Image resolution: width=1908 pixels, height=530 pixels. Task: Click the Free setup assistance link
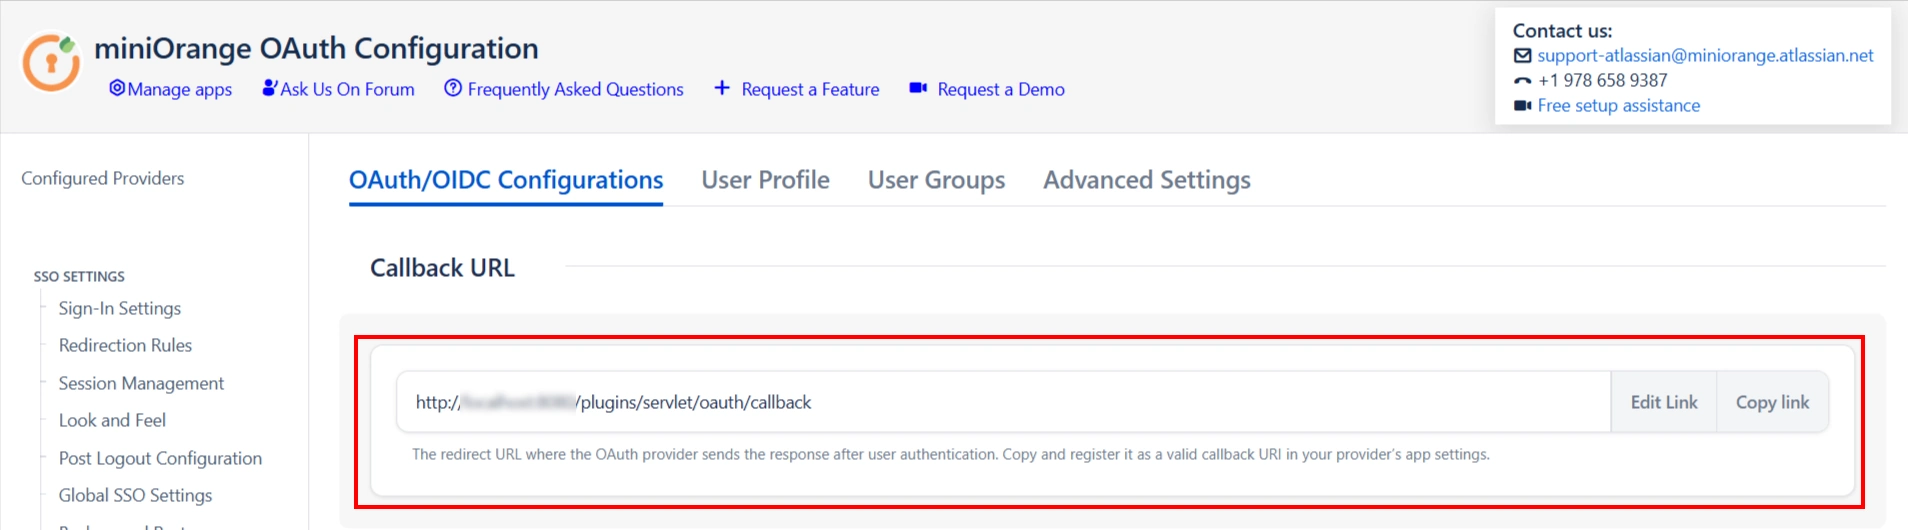[x=1618, y=106]
